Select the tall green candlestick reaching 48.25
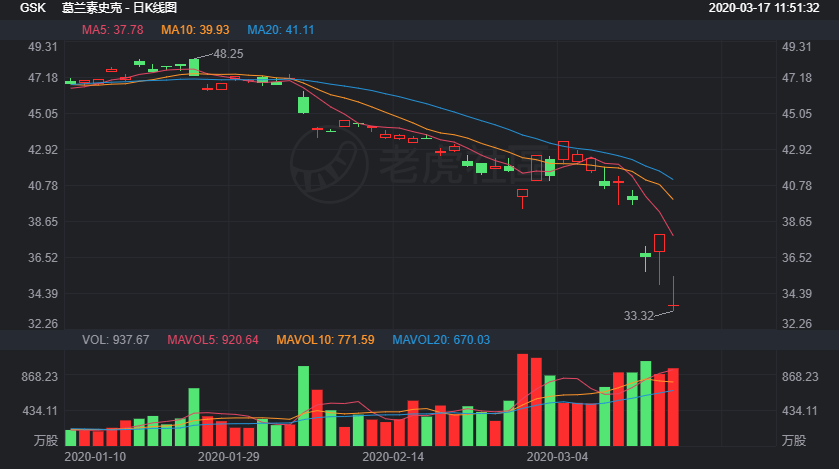Image resolution: width=839 pixels, height=469 pixels. (194, 67)
